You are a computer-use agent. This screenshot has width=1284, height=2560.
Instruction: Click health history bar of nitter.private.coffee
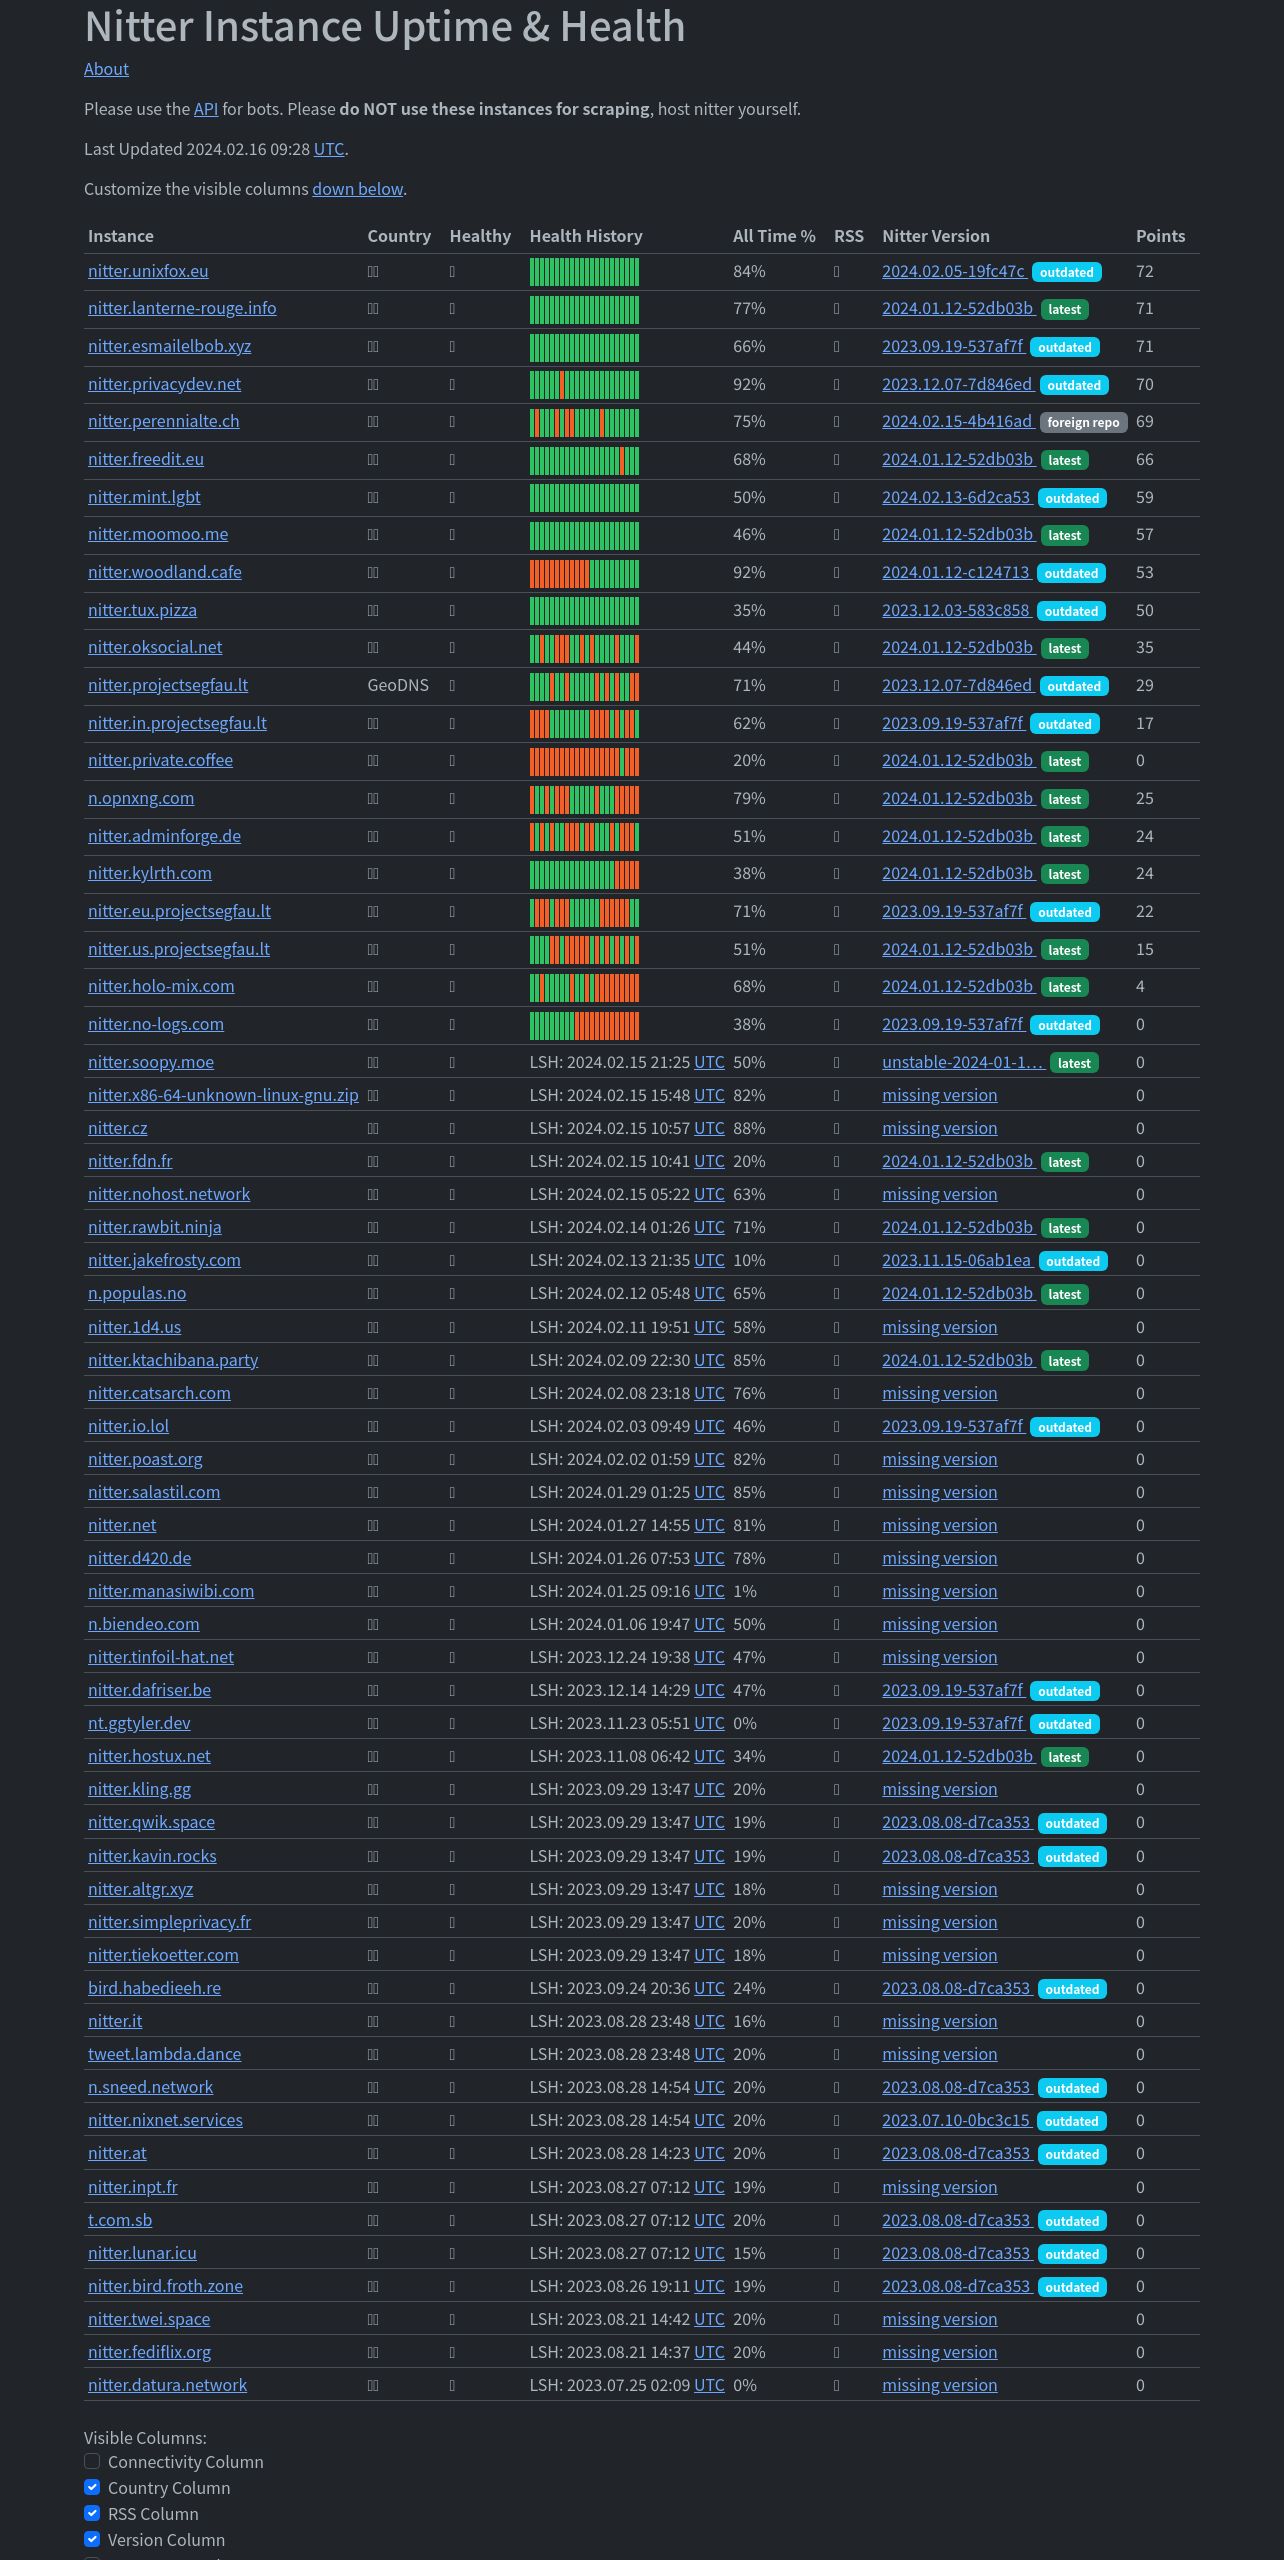click(584, 761)
